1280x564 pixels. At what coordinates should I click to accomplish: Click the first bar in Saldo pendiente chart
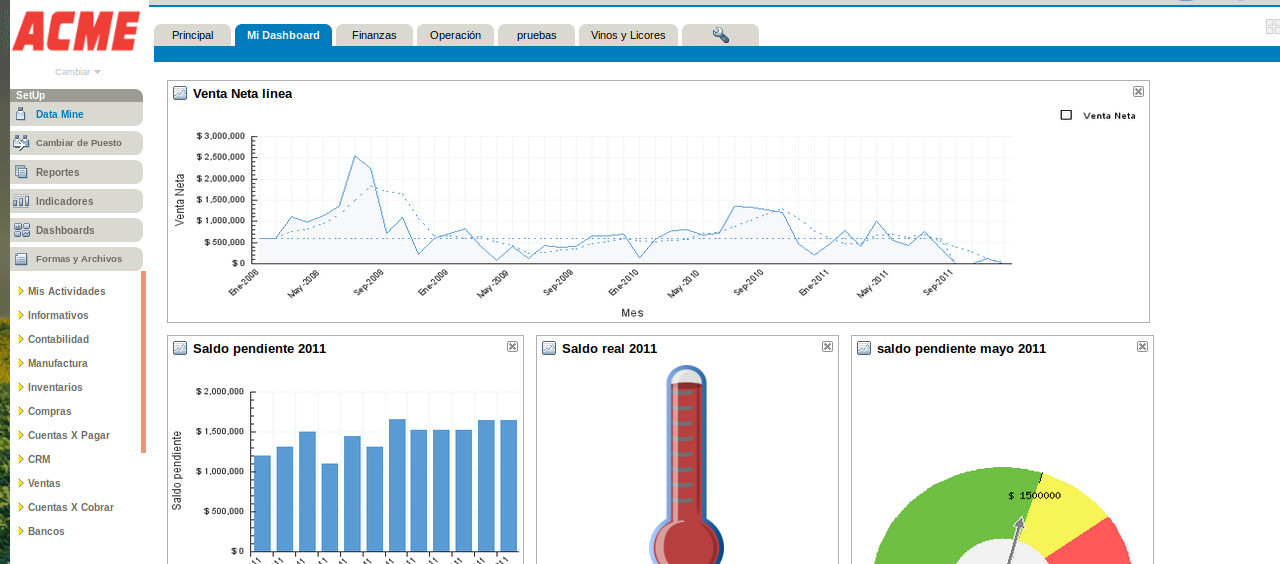262,503
